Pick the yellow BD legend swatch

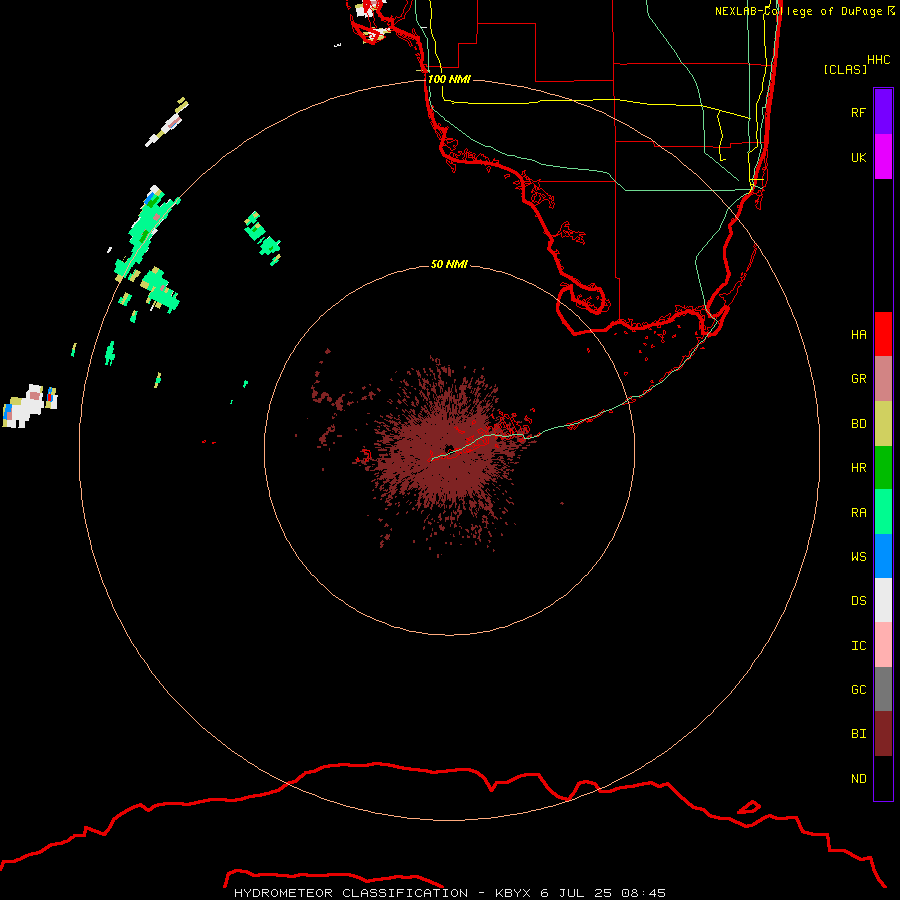(x=883, y=424)
